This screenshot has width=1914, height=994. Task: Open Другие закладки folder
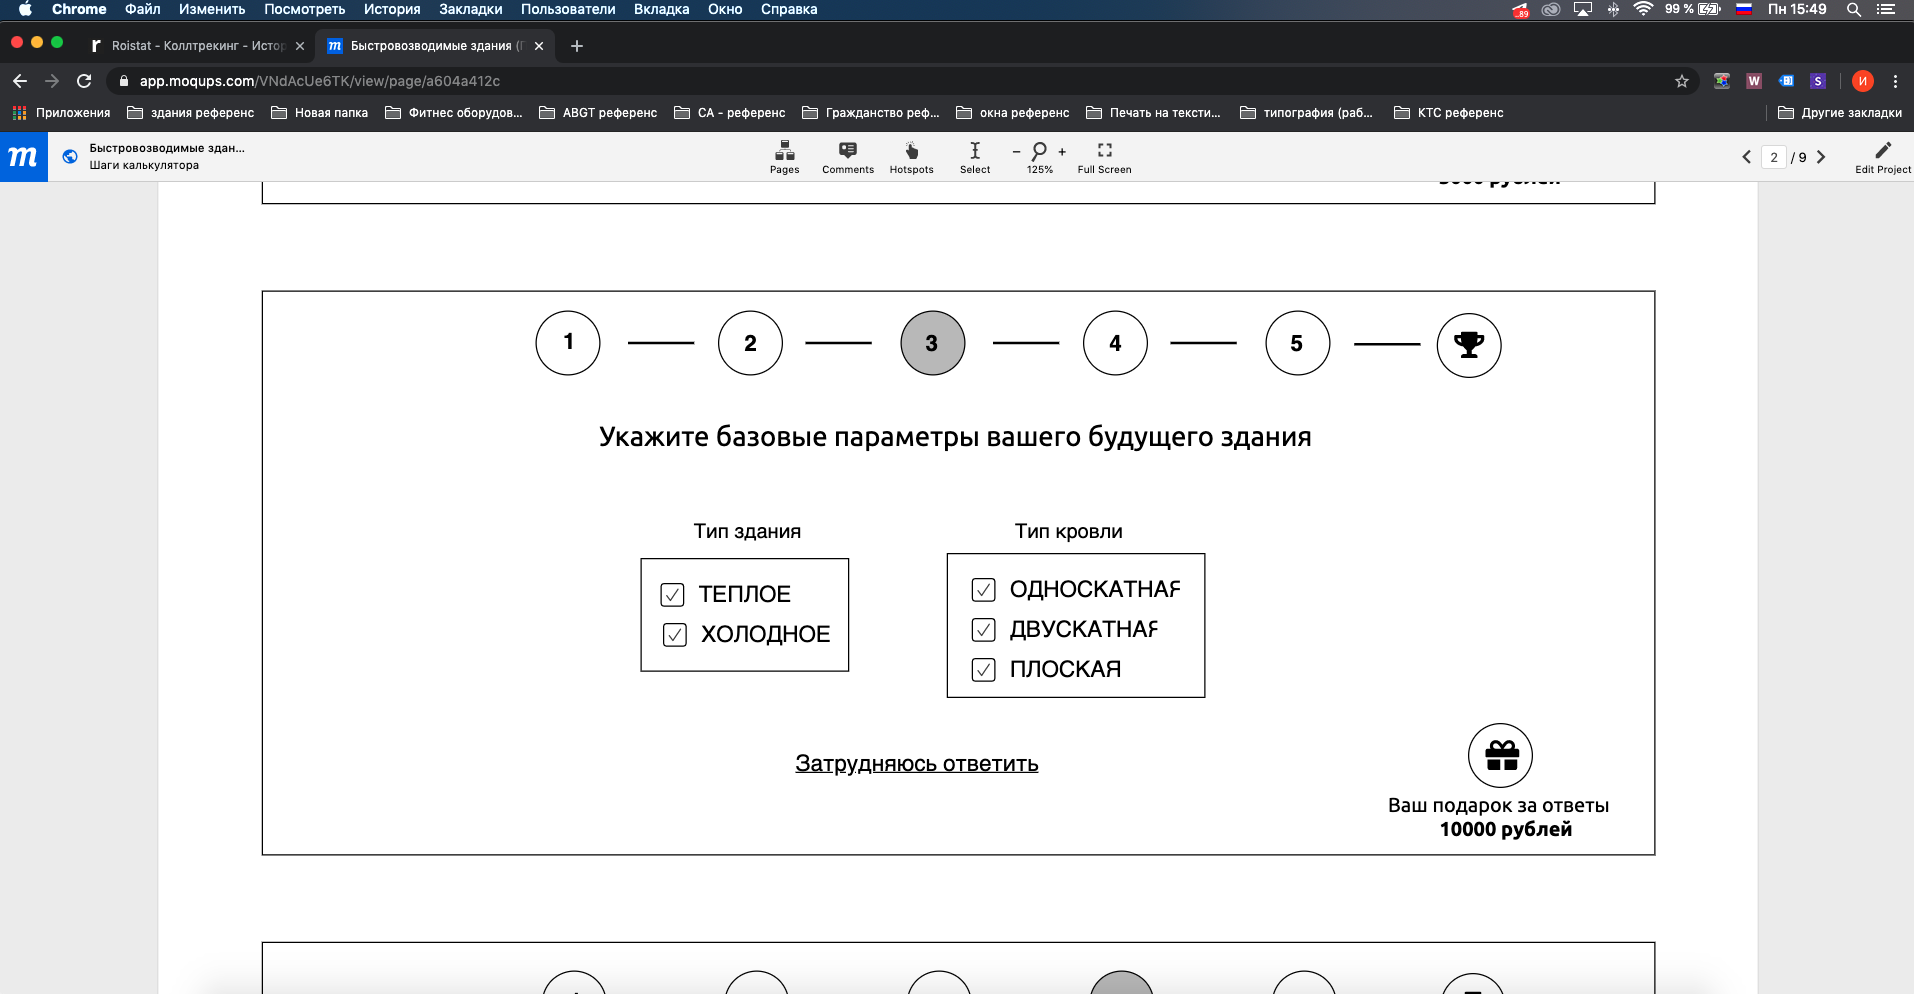1839,113
